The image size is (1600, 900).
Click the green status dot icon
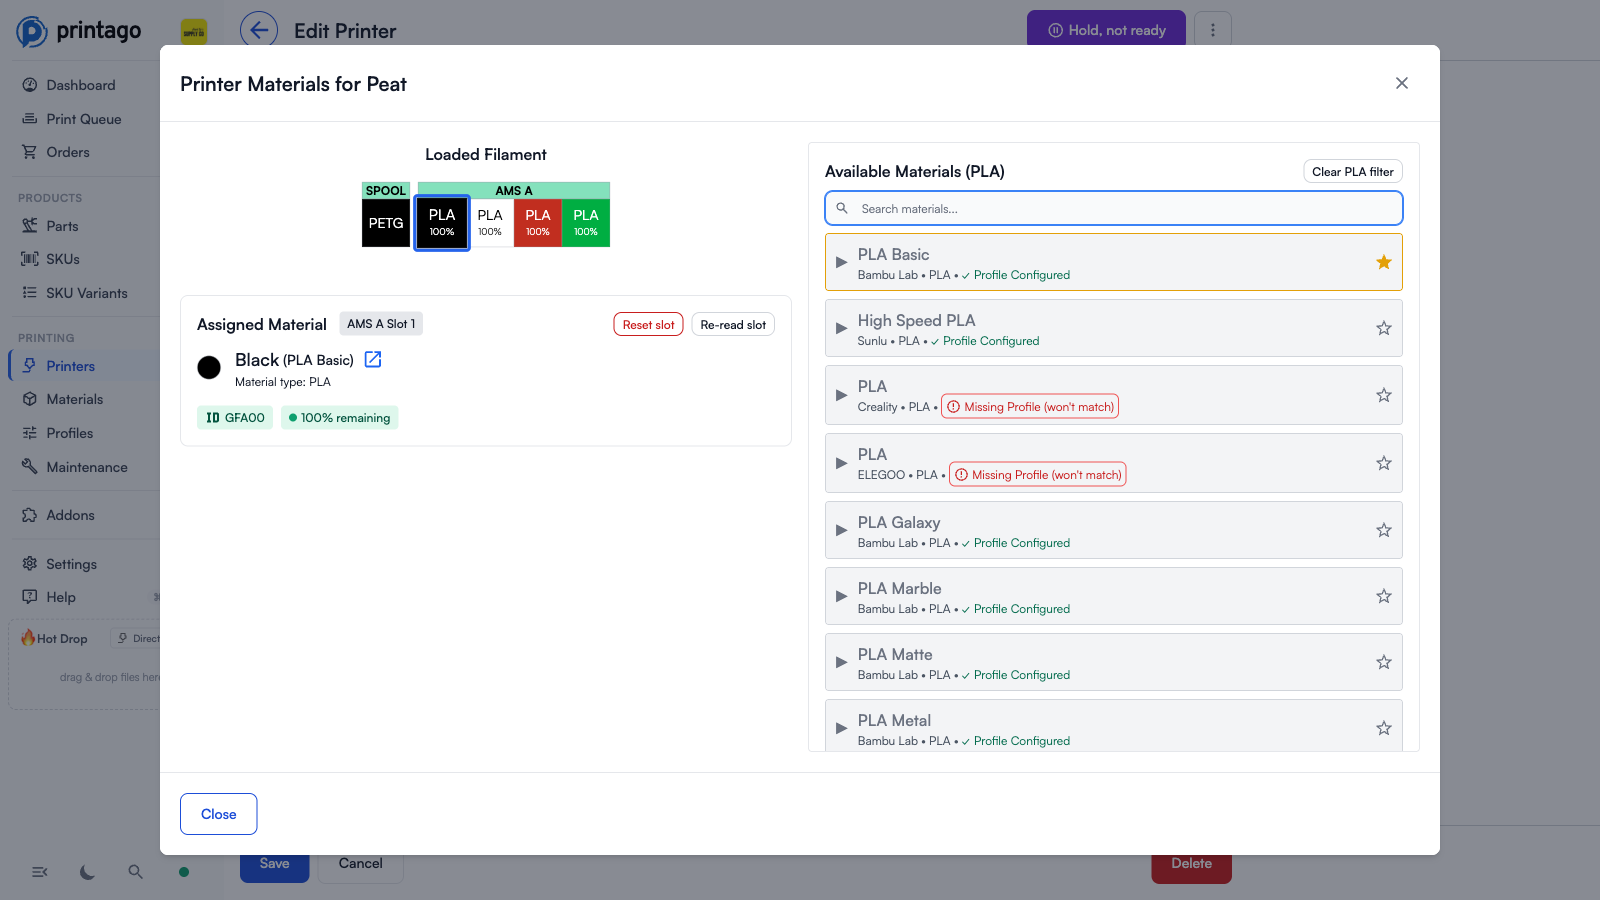[184, 872]
